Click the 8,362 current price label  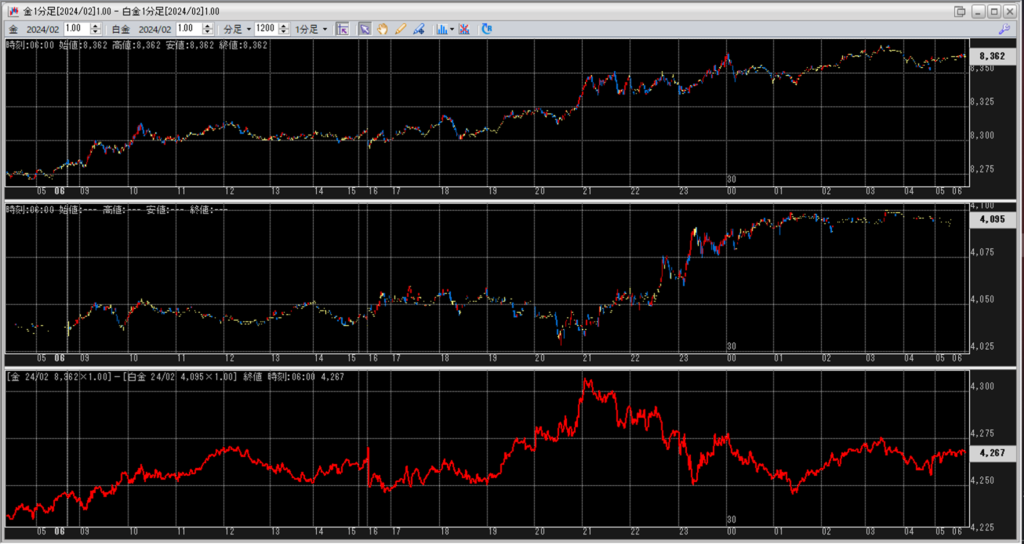coord(992,56)
